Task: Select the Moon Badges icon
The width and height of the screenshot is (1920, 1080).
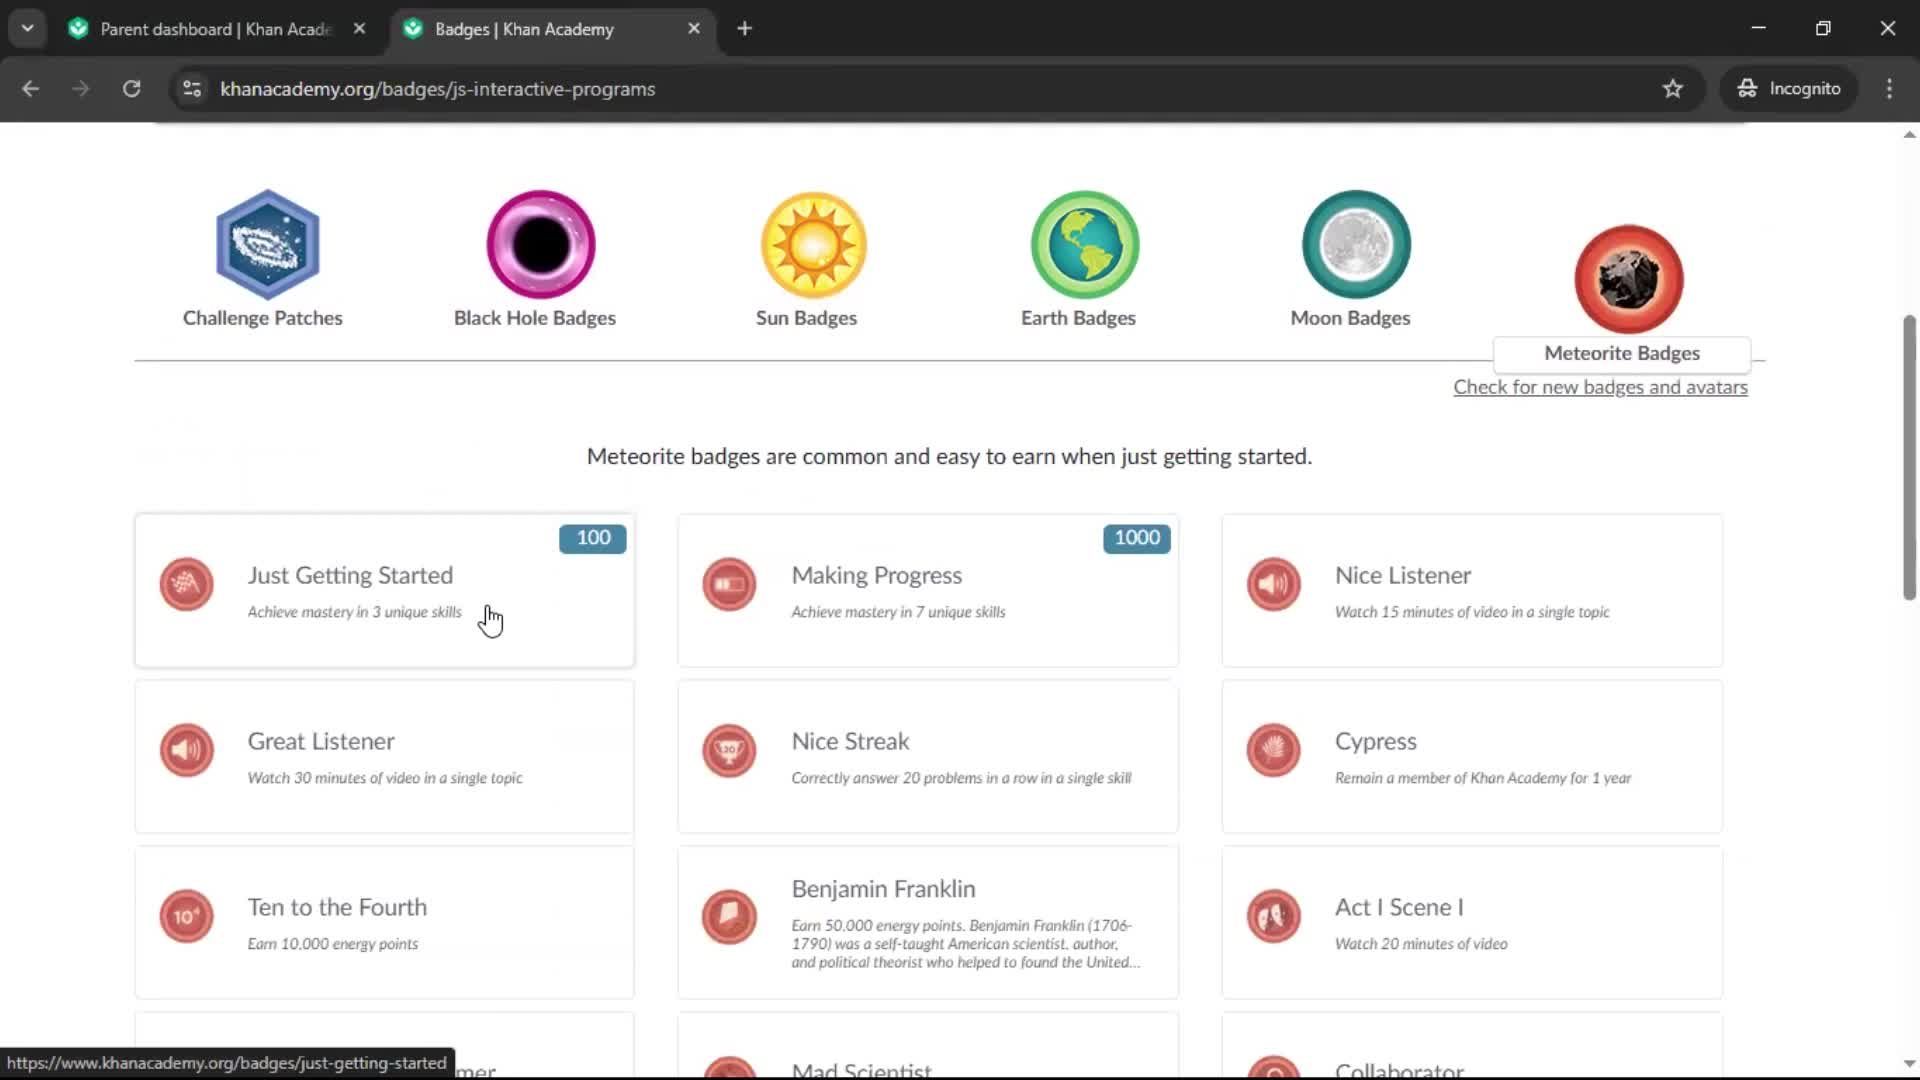Action: pos(1356,245)
